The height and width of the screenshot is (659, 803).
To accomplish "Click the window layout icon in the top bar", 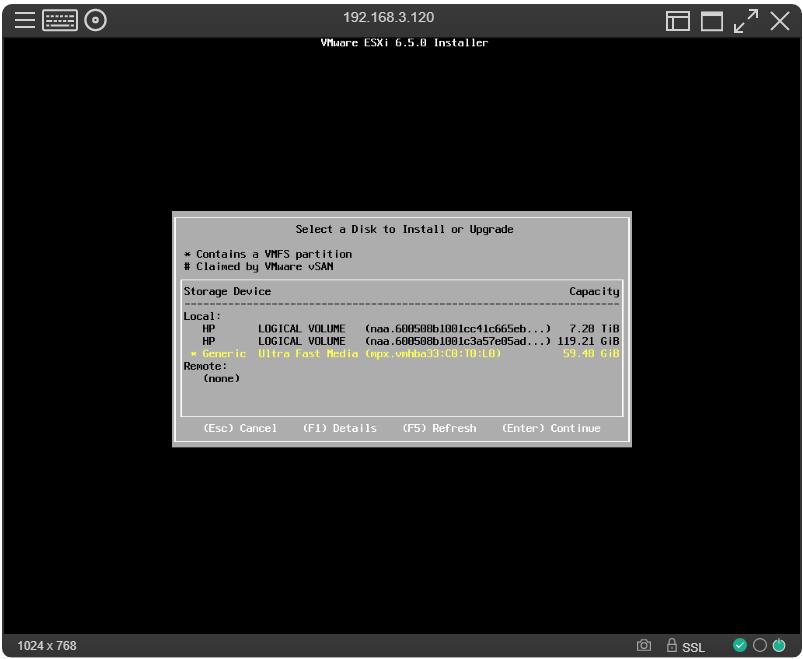I will [x=679, y=21].
